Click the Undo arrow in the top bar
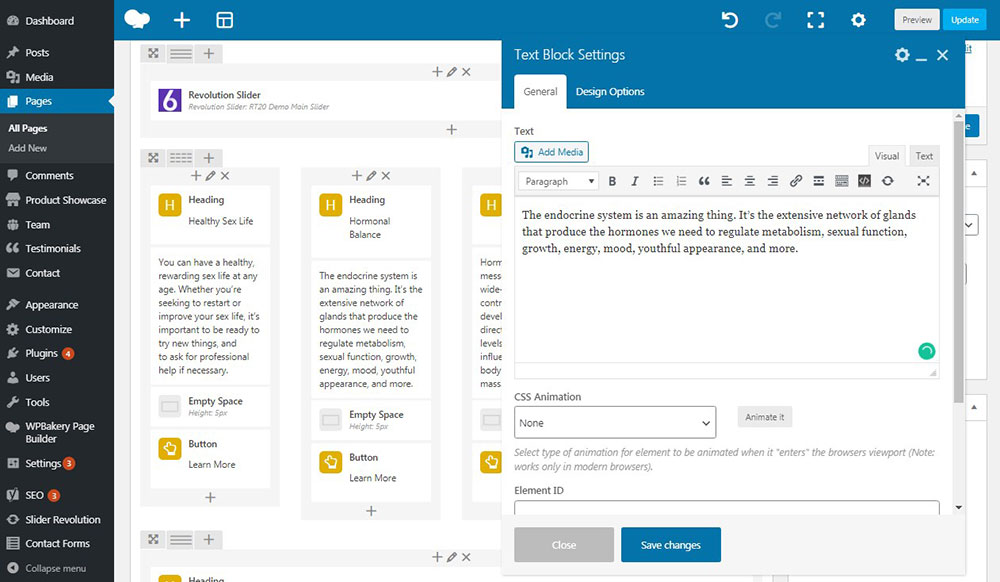 pyautogui.click(x=730, y=20)
